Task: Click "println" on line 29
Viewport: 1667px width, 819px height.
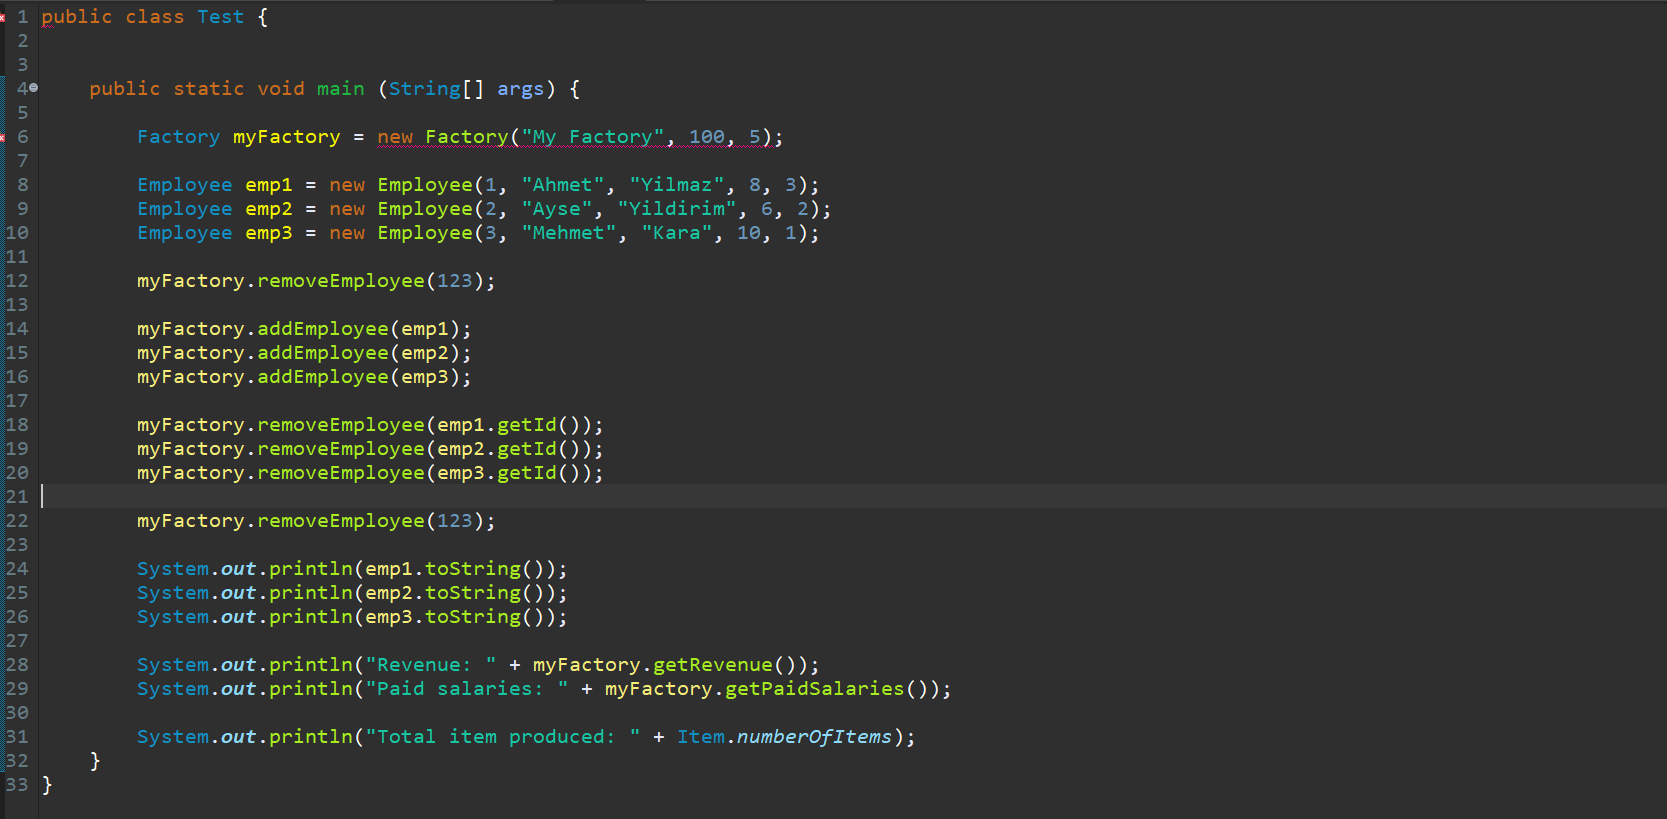Action: click(311, 689)
